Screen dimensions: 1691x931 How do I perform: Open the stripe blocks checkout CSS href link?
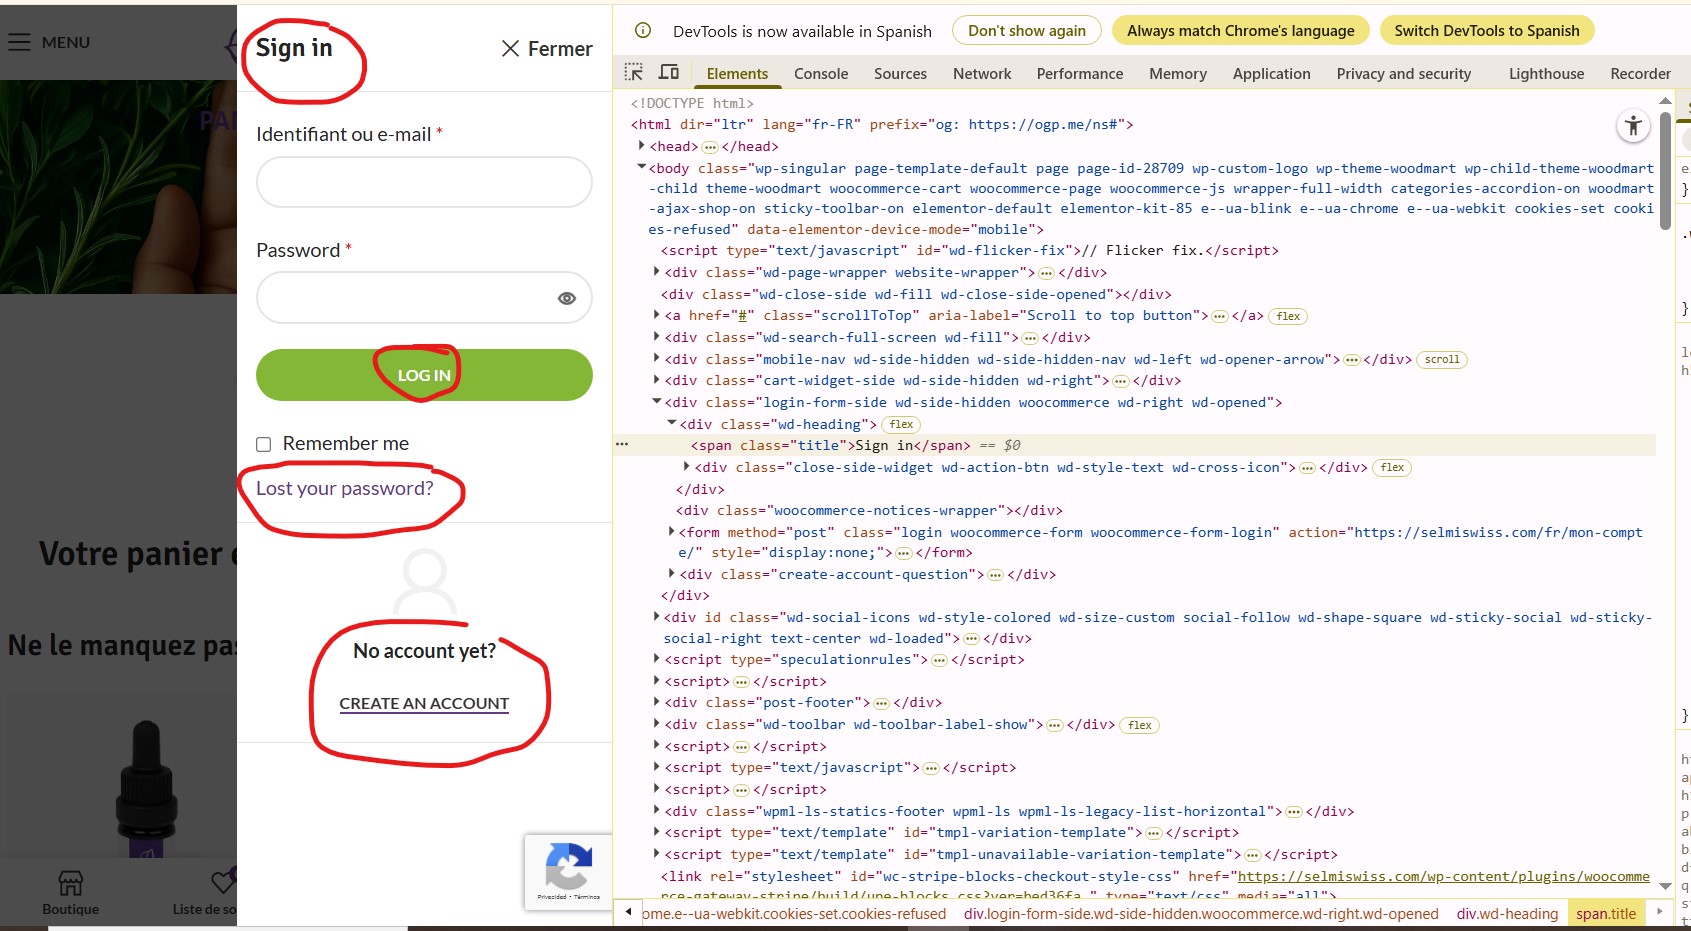tap(1444, 876)
